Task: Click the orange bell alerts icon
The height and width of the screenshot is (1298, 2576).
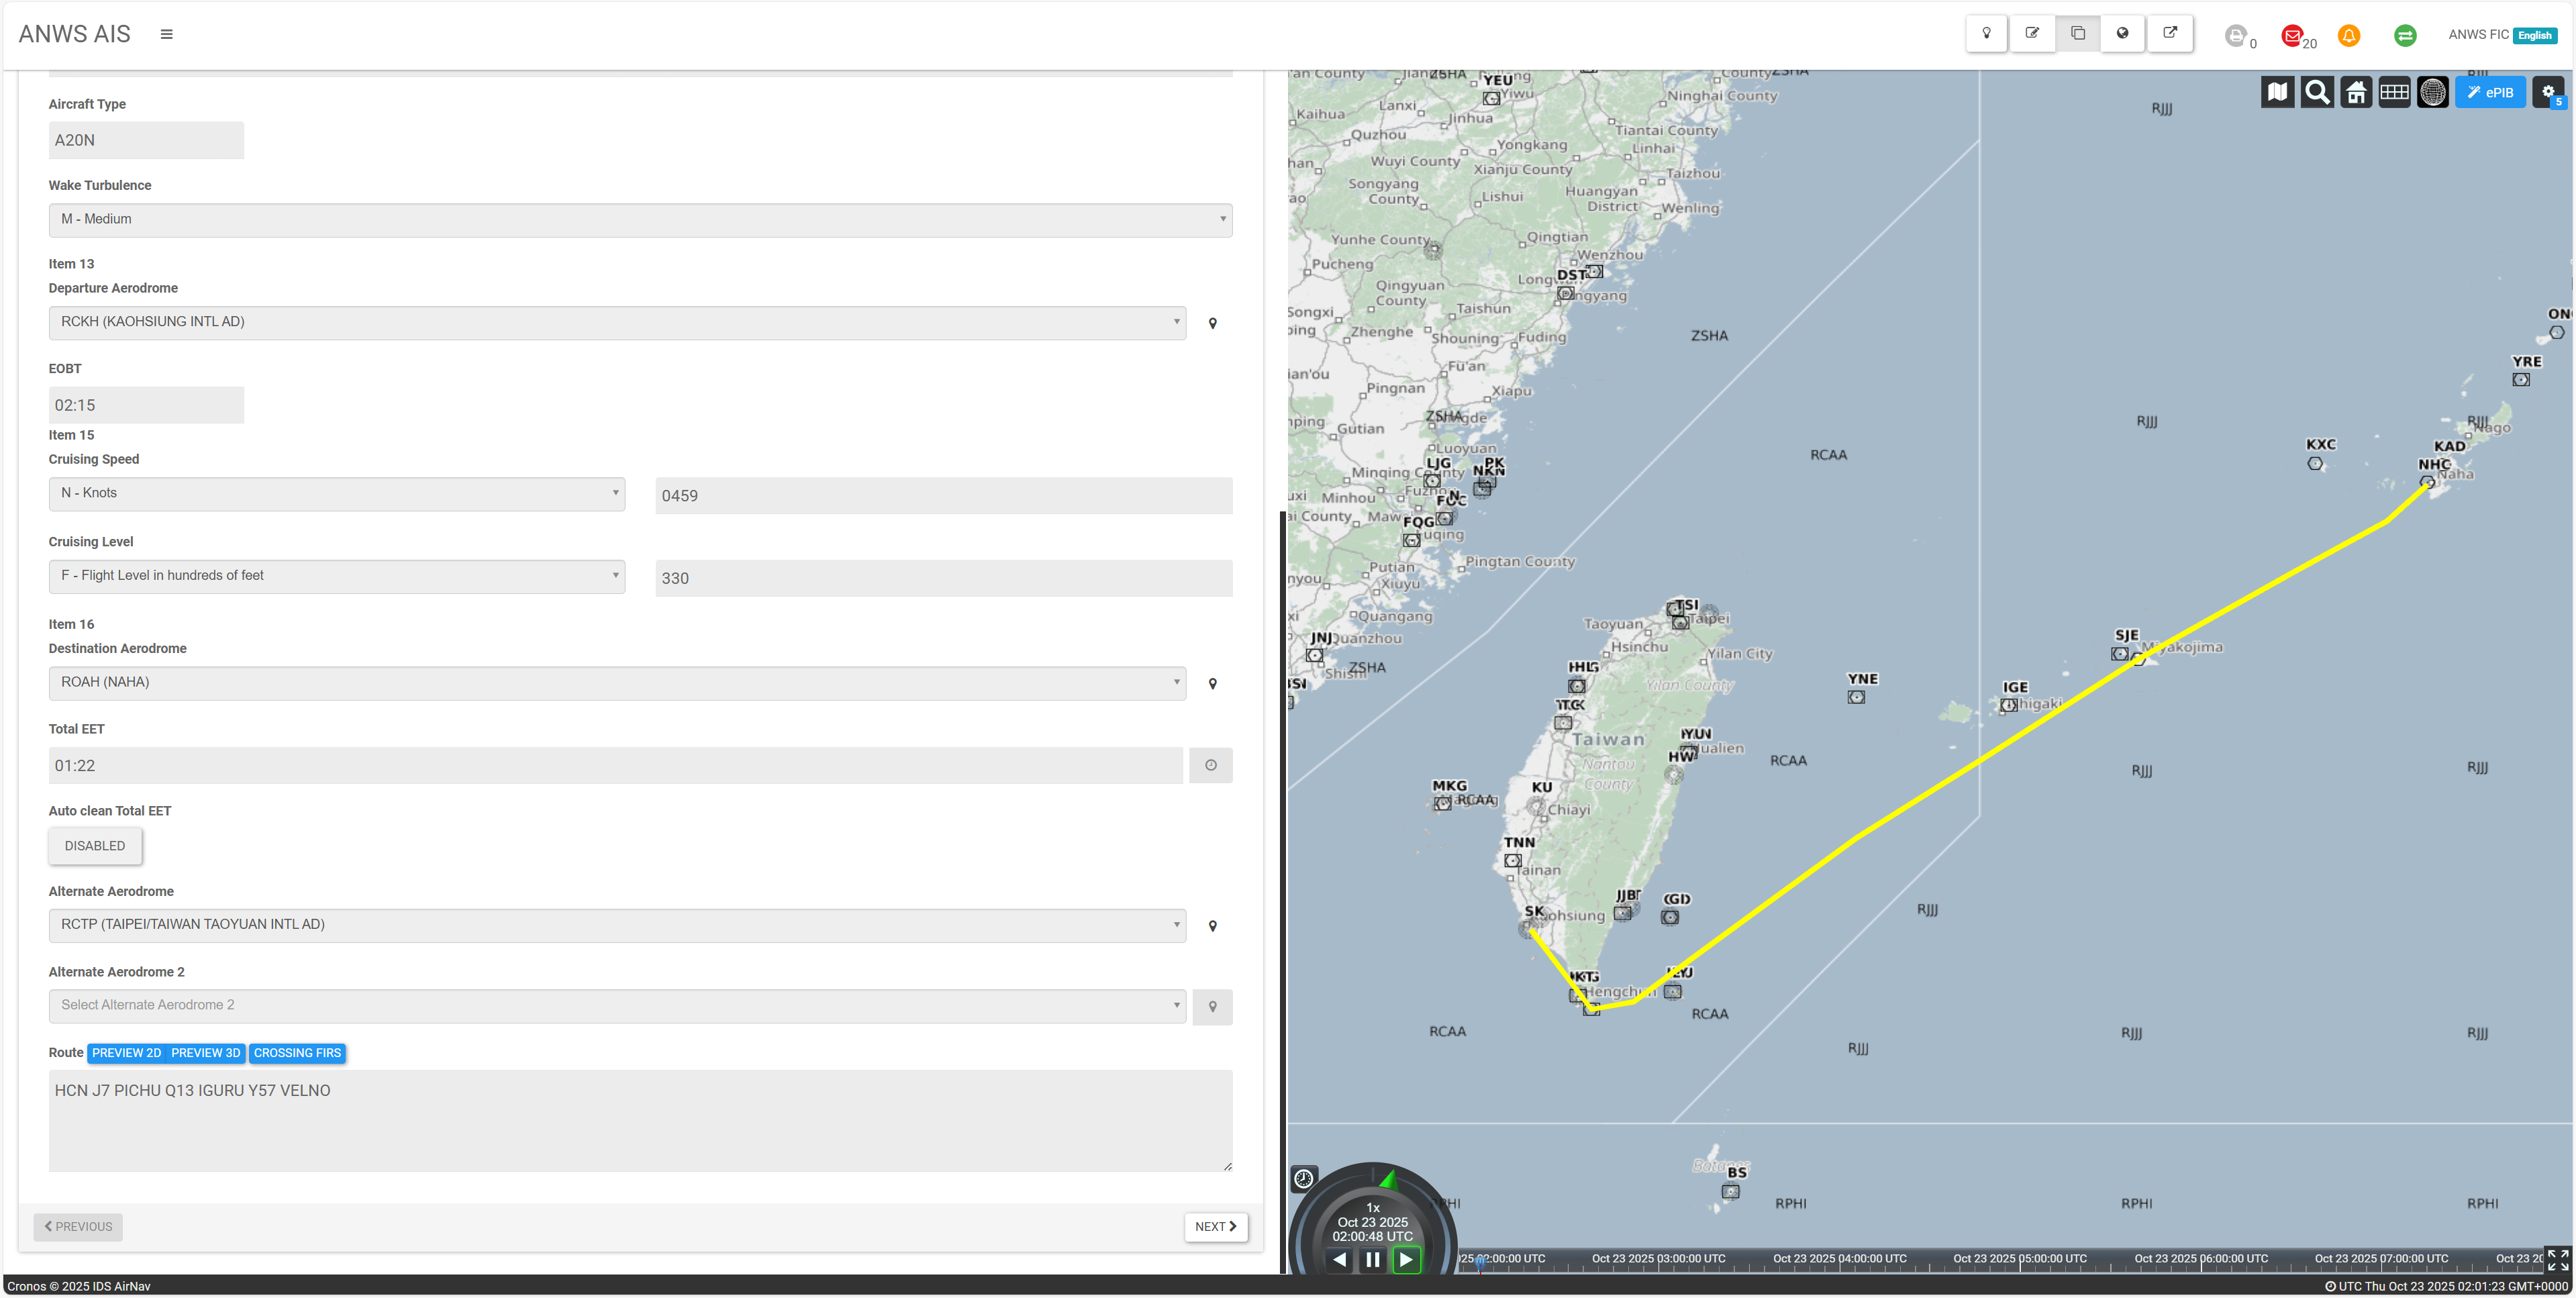Action: point(2348,36)
